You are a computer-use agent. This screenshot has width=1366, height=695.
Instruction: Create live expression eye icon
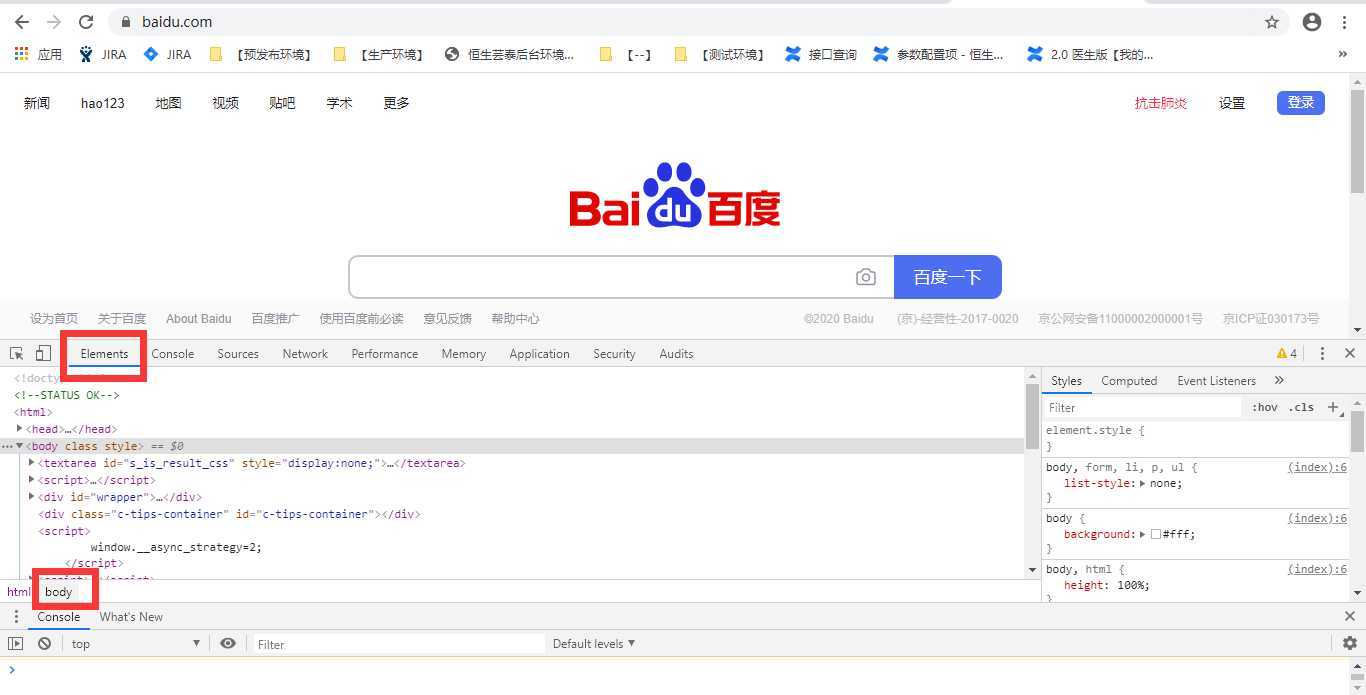[228, 643]
